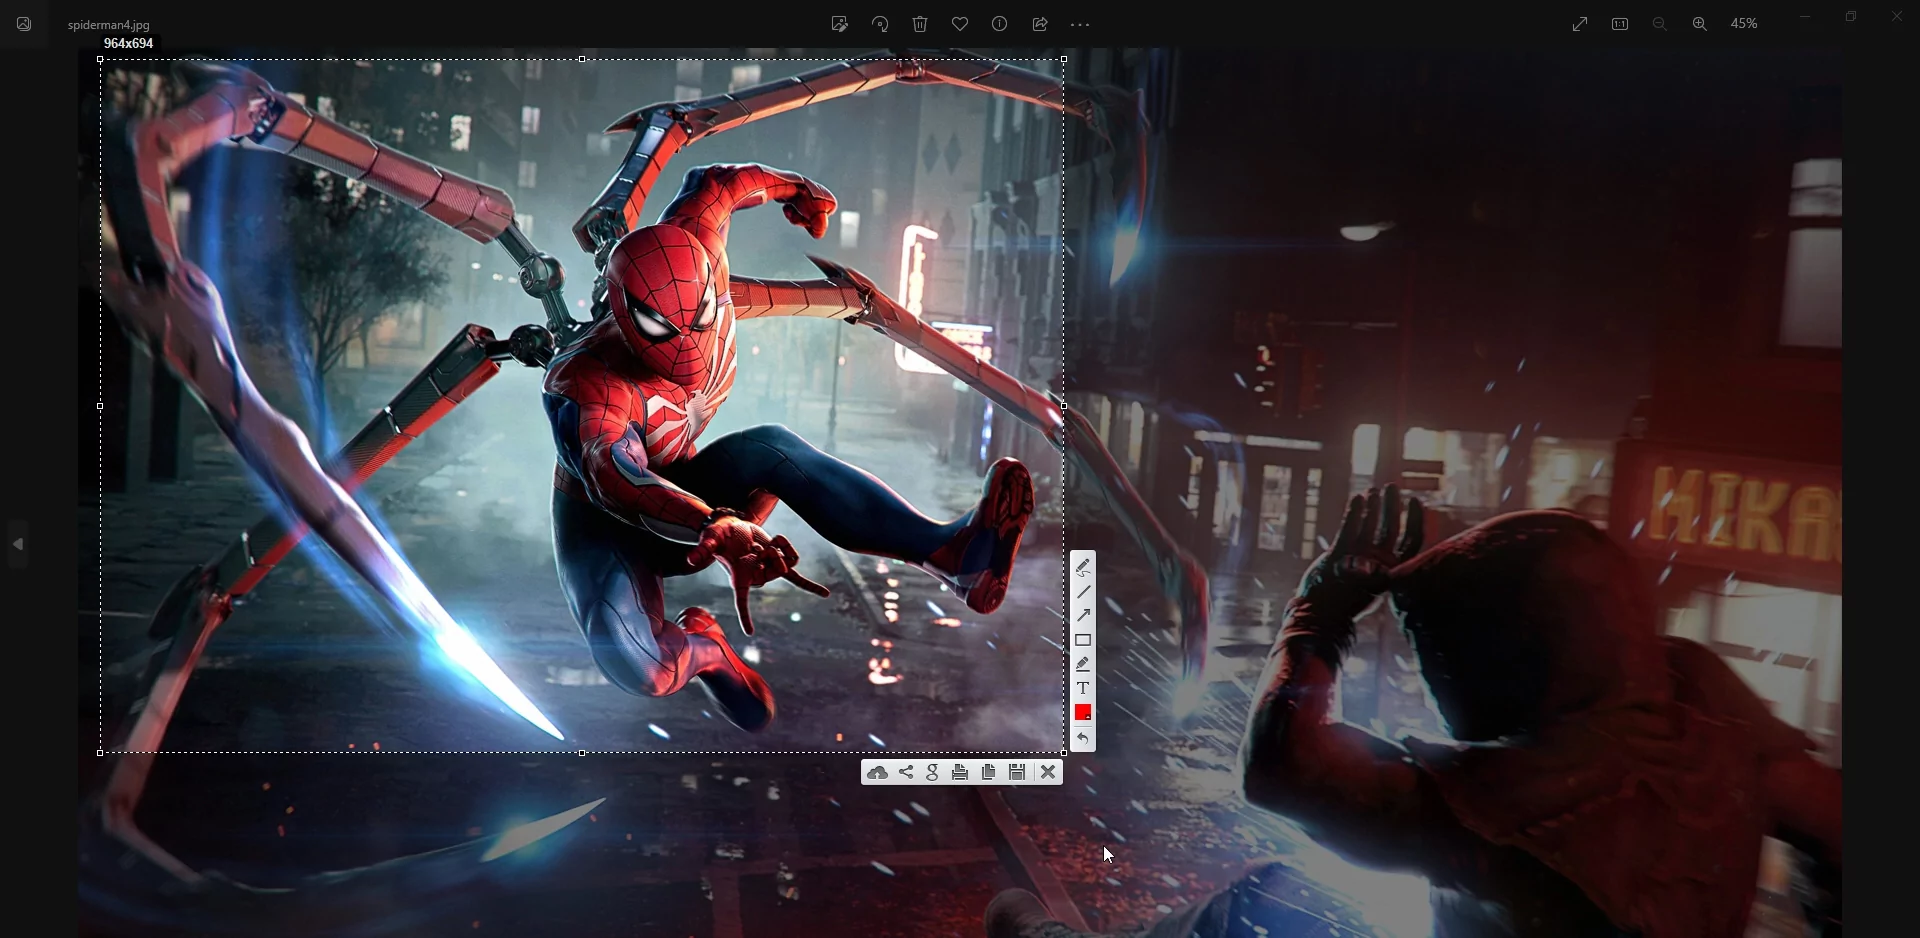Click the right-center selection handle

click(1064, 407)
